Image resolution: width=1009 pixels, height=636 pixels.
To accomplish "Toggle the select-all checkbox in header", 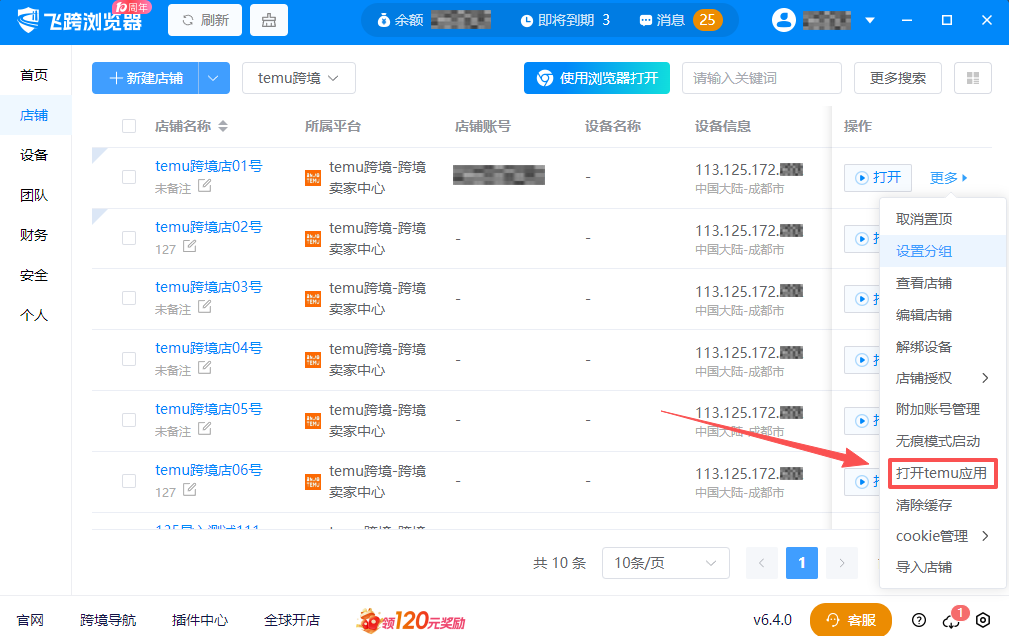I will pos(129,126).
